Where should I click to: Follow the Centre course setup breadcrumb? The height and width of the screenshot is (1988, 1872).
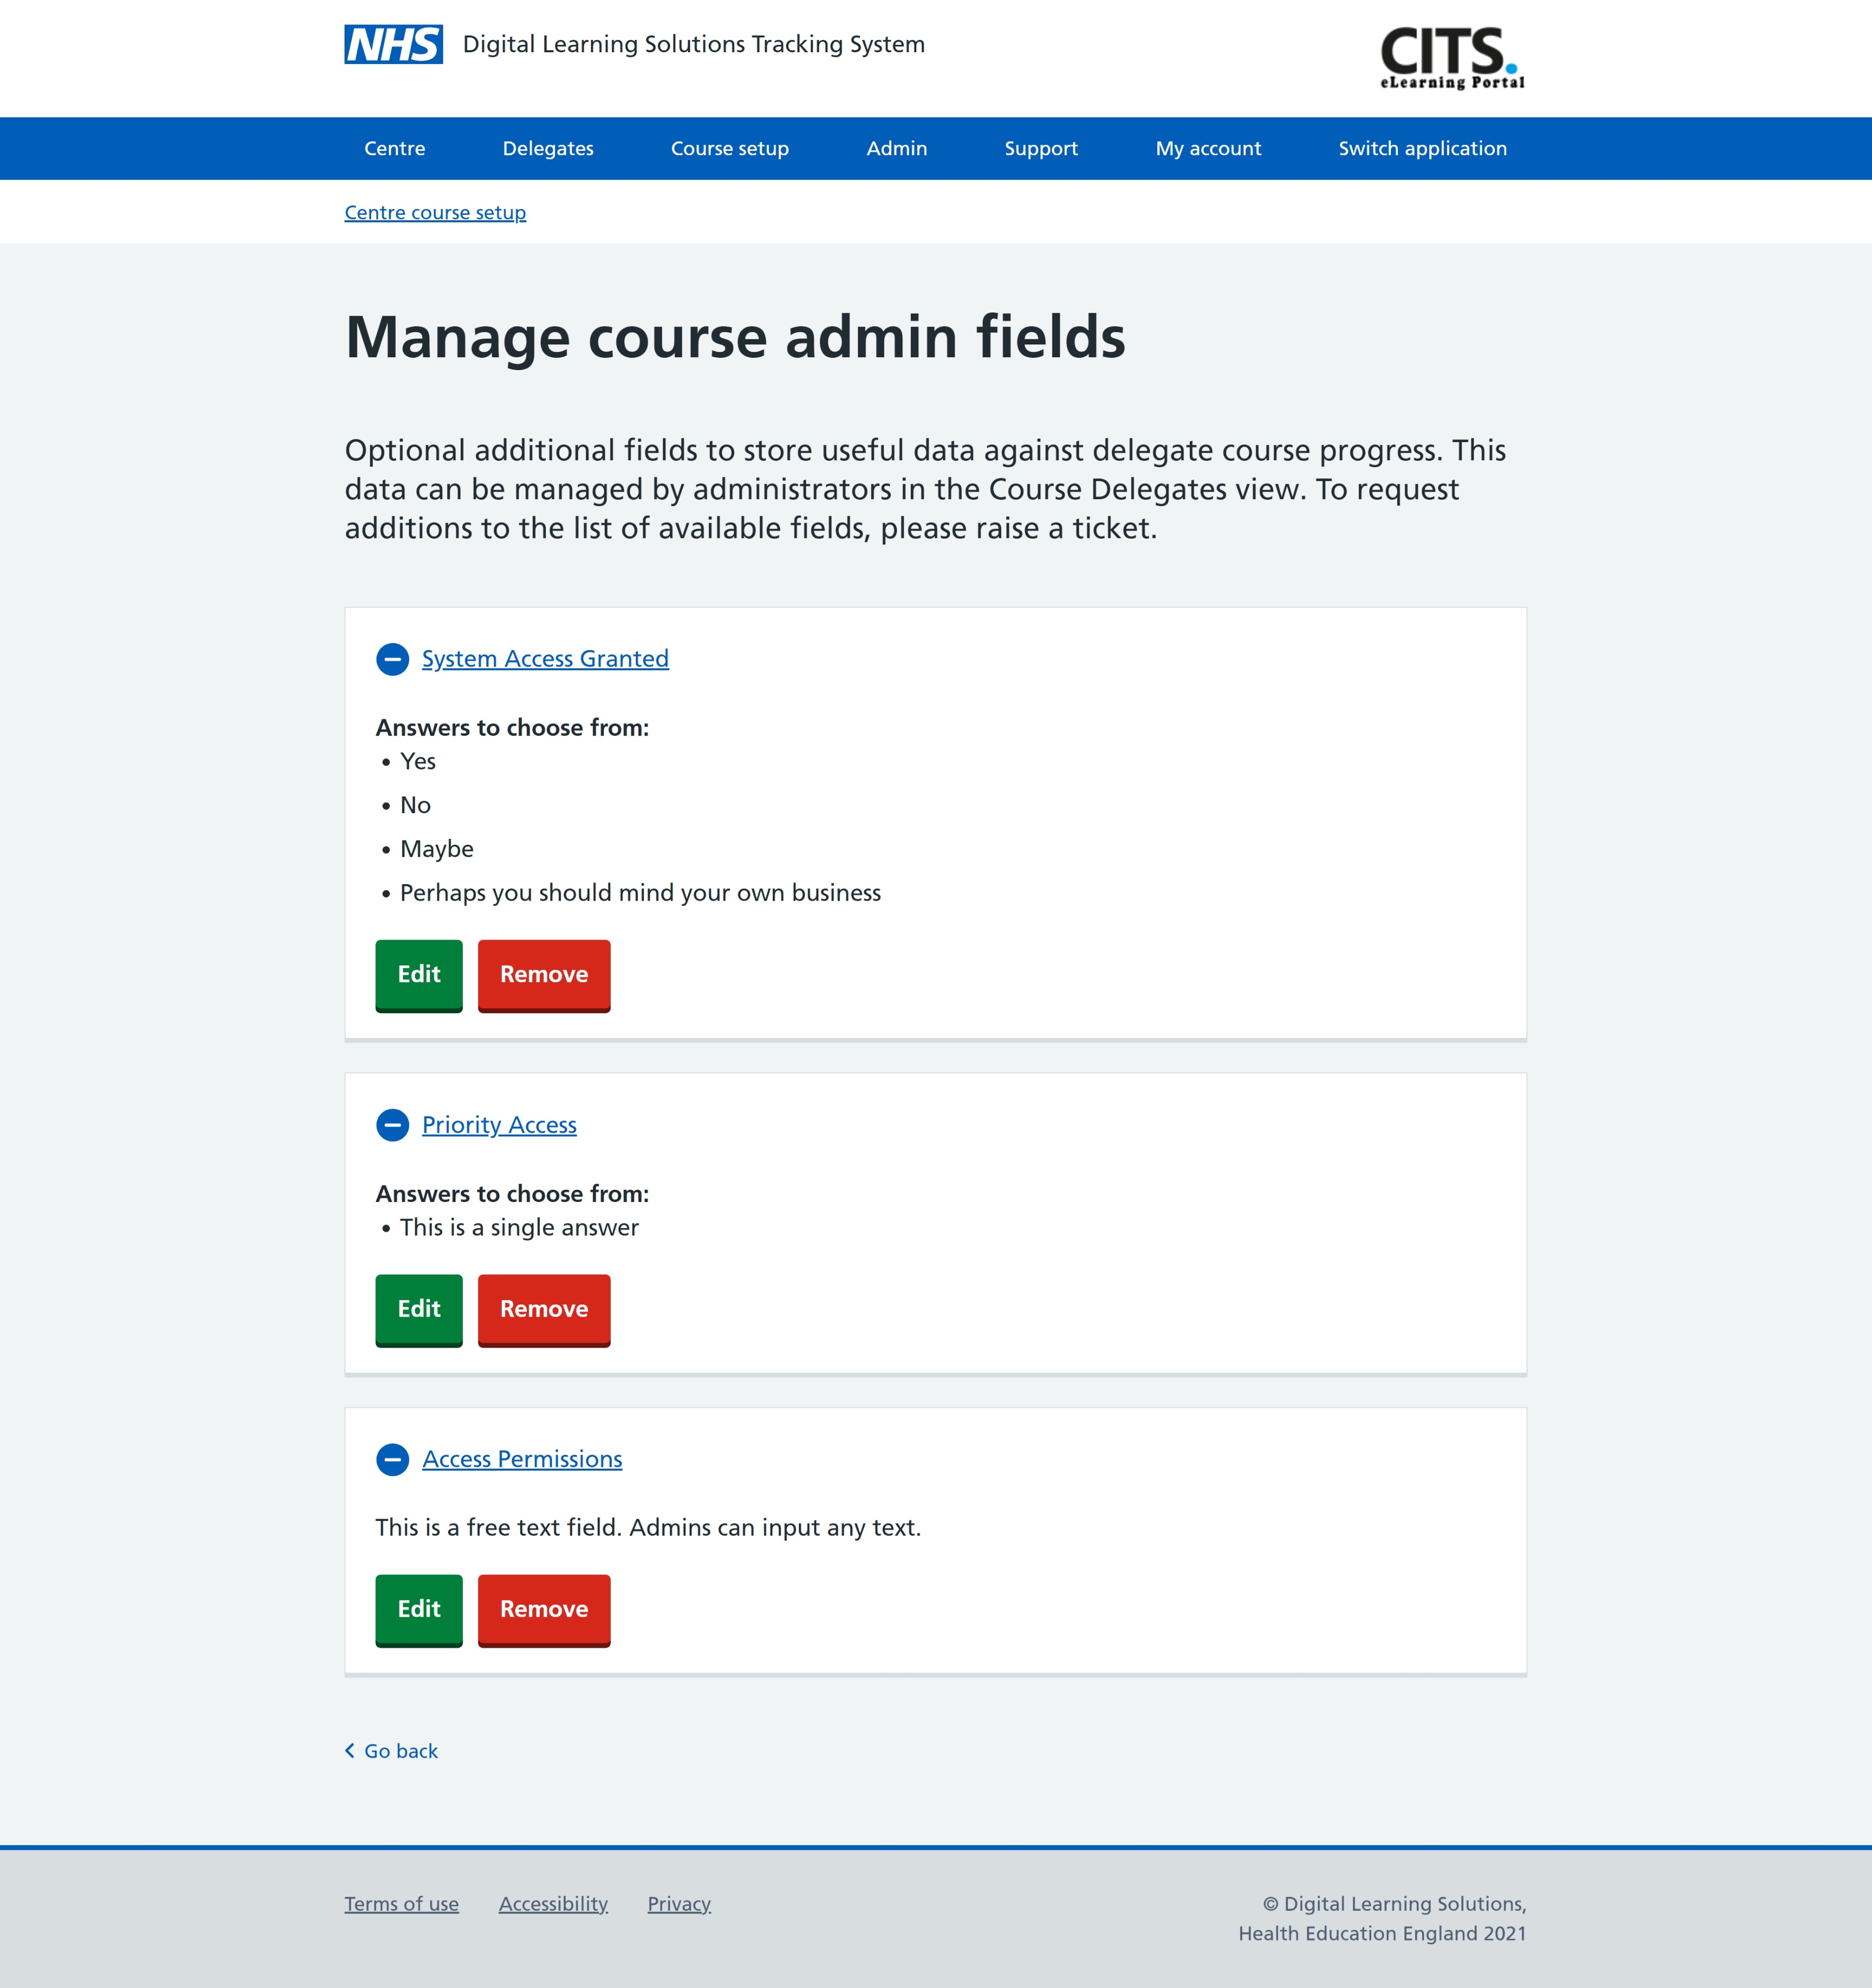pos(435,213)
